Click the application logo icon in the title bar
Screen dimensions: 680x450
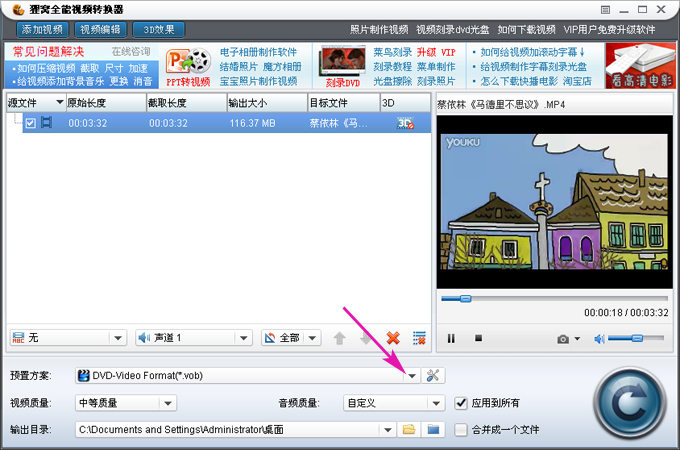[x=18, y=9]
